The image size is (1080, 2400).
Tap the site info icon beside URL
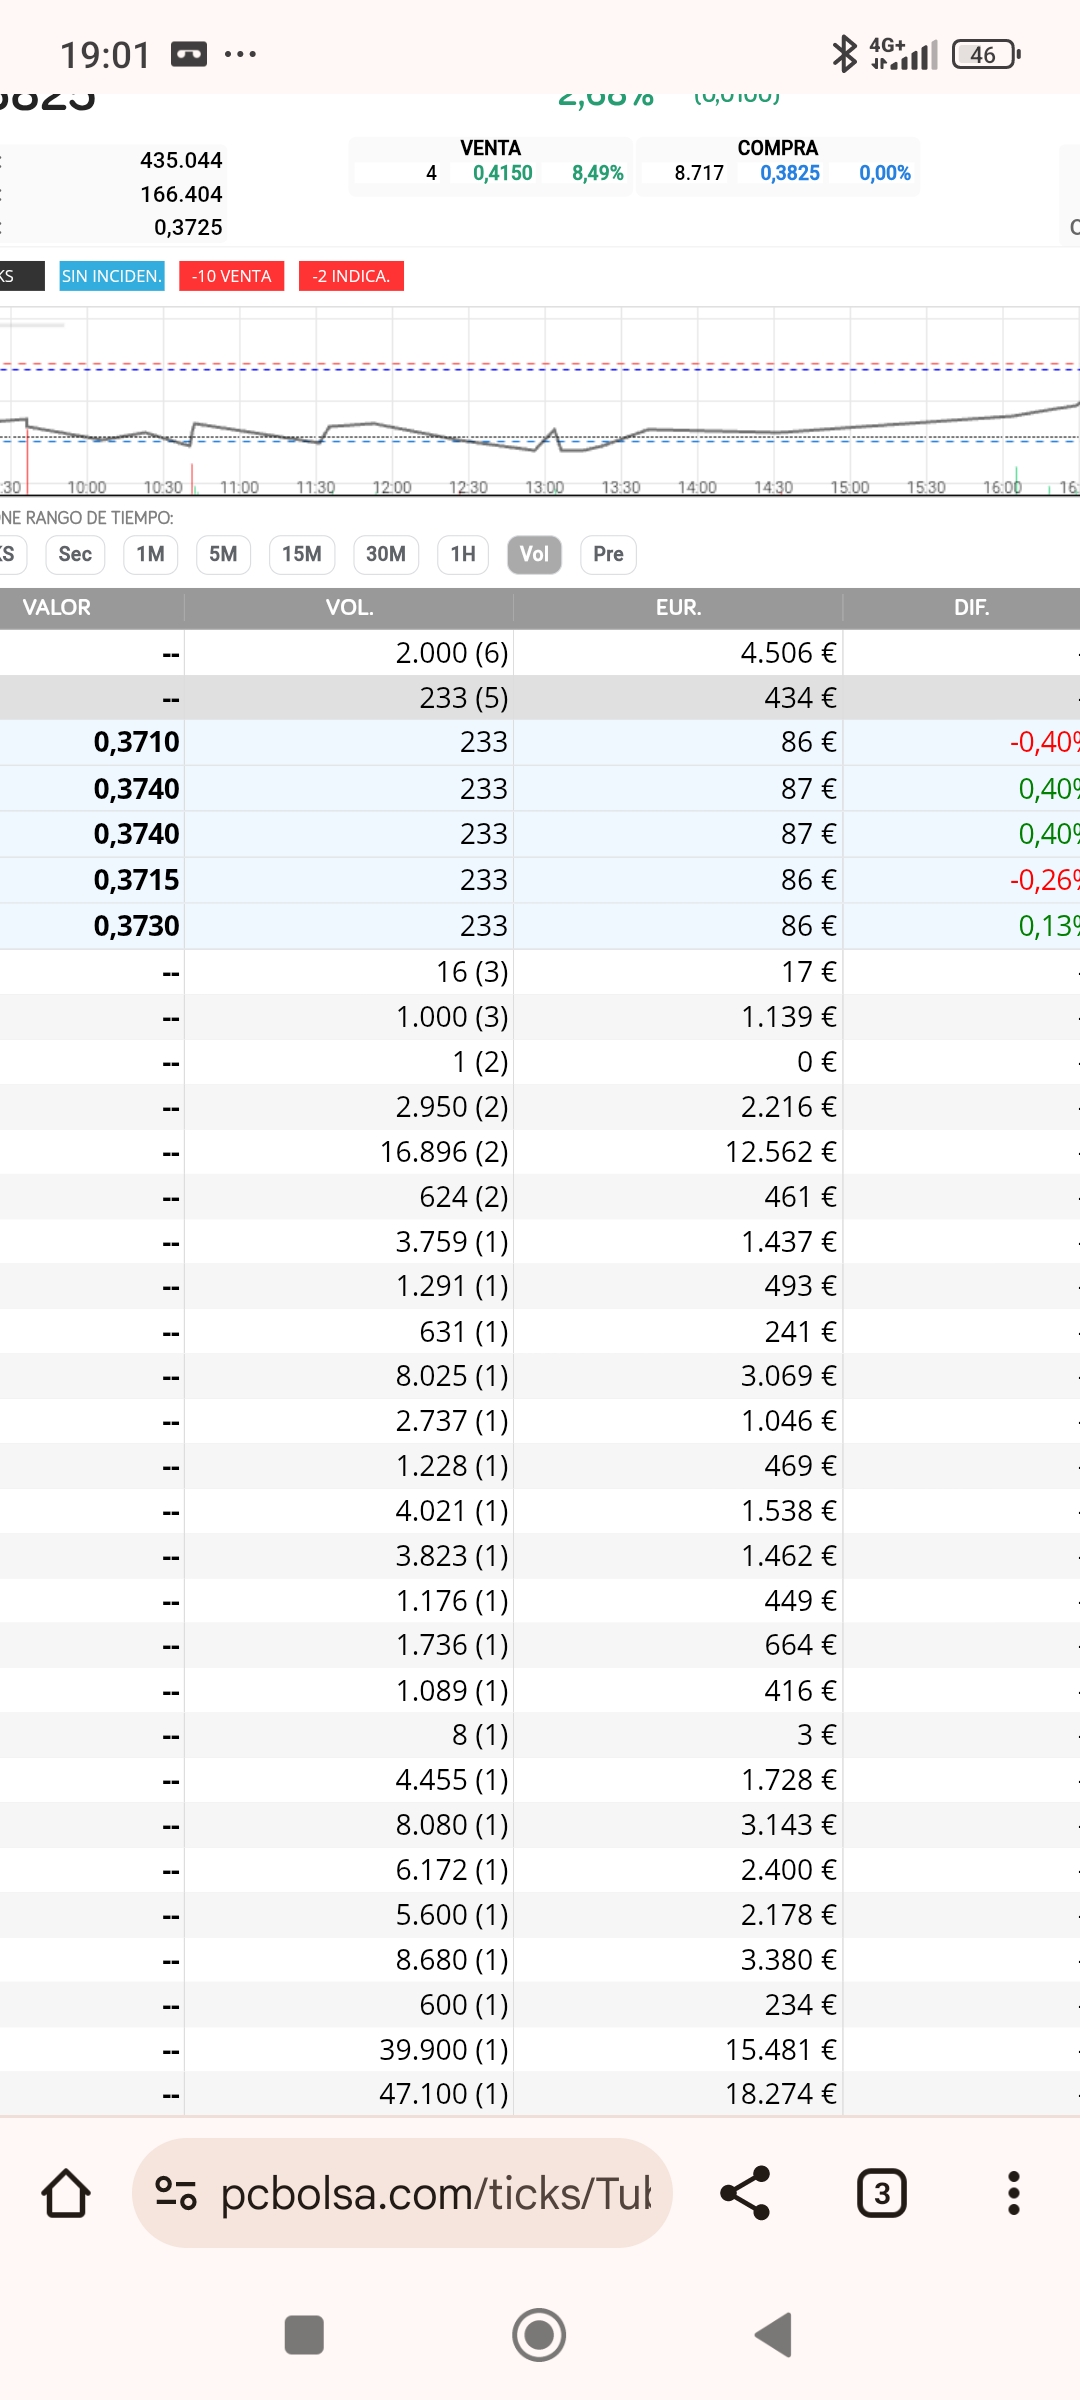pyautogui.click(x=176, y=2194)
